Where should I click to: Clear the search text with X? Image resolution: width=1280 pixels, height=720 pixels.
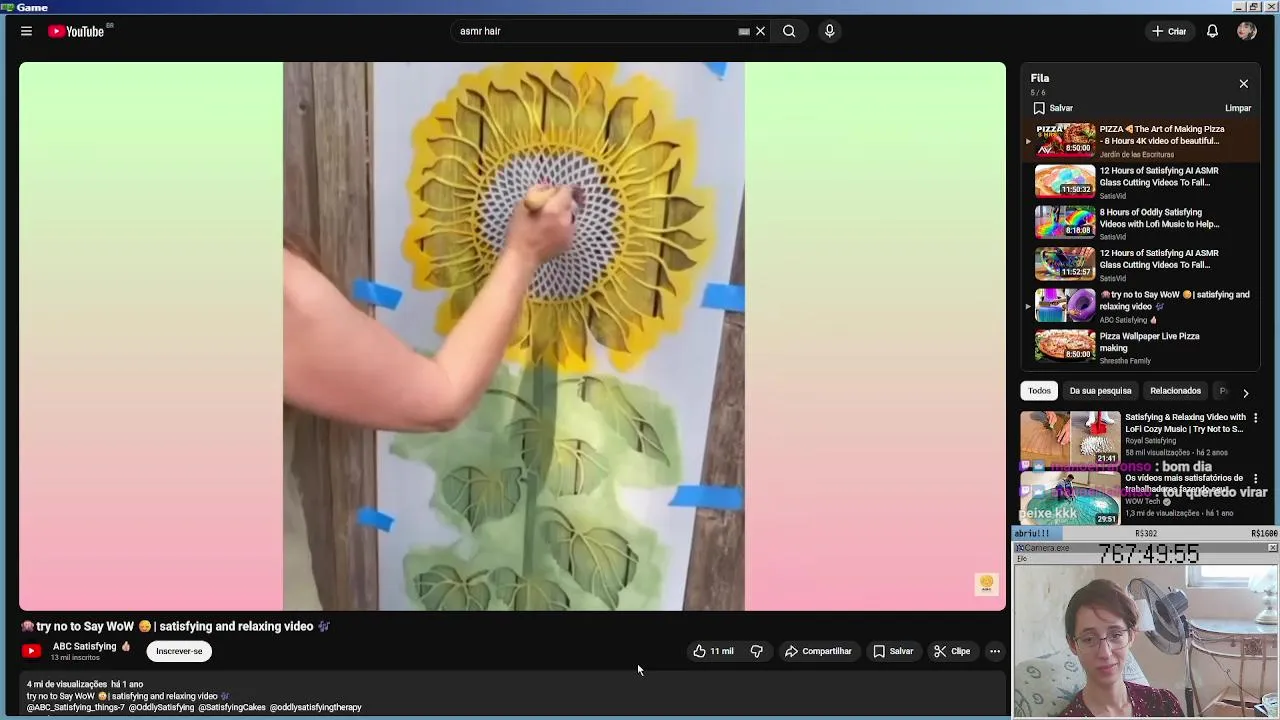760,31
